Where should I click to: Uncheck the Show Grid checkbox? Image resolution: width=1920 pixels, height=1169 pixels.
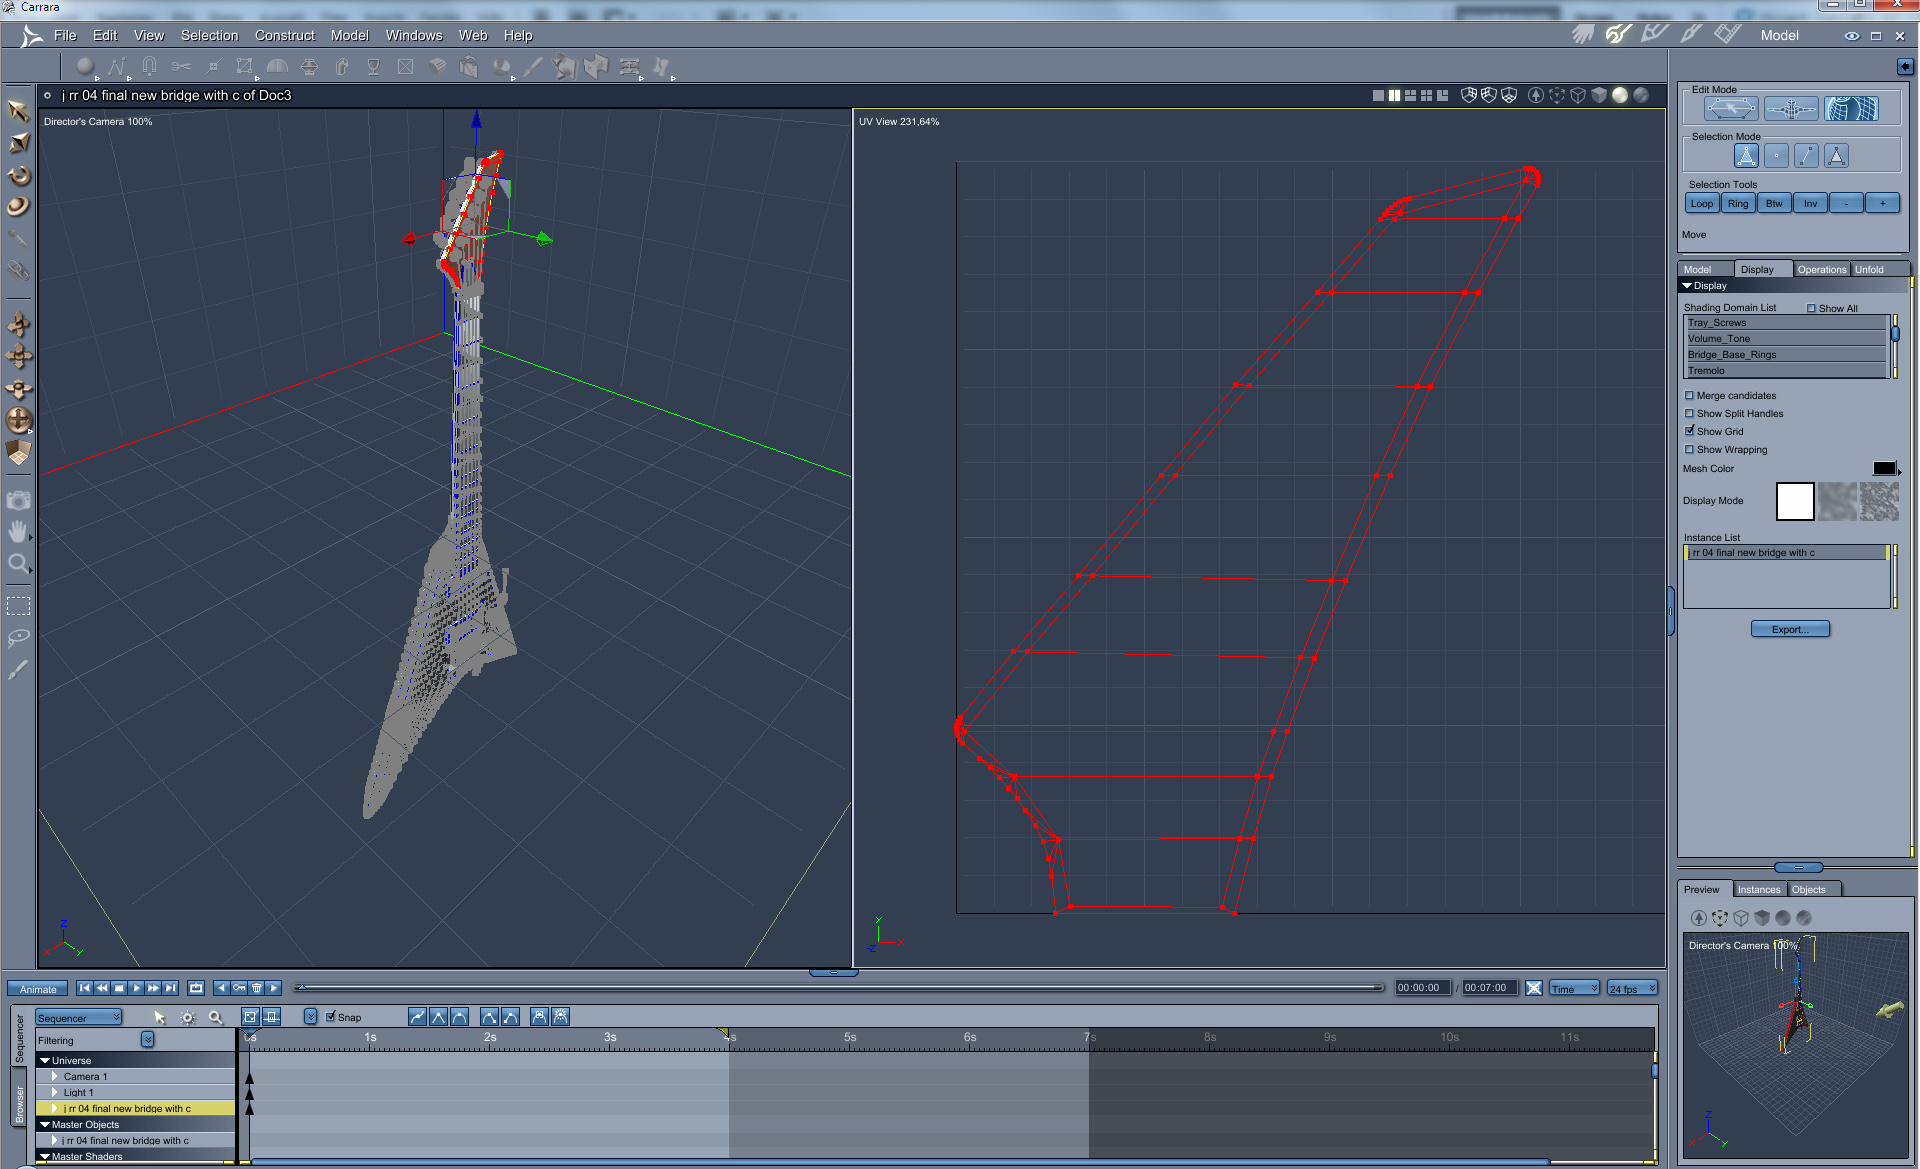pyautogui.click(x=1690, y=432)
